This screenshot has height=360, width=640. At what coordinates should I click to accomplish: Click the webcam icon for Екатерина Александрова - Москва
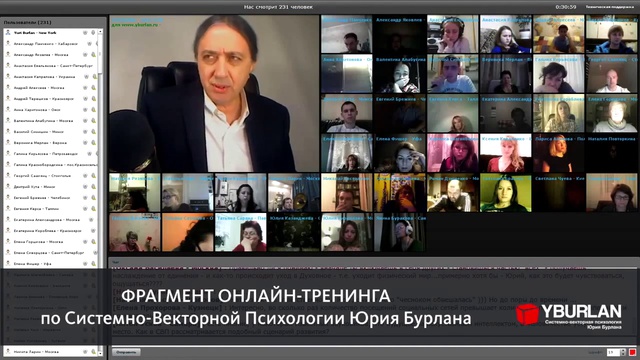pos(91,220)
